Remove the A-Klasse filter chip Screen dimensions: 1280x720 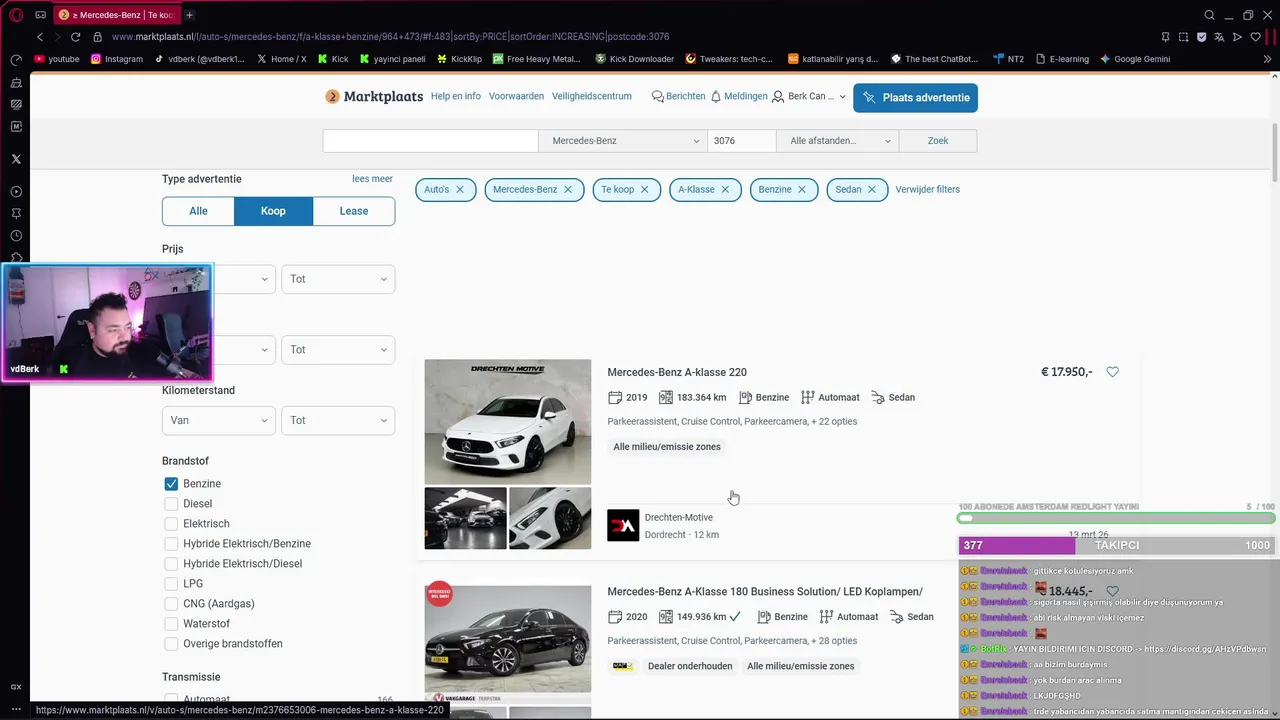725,189
